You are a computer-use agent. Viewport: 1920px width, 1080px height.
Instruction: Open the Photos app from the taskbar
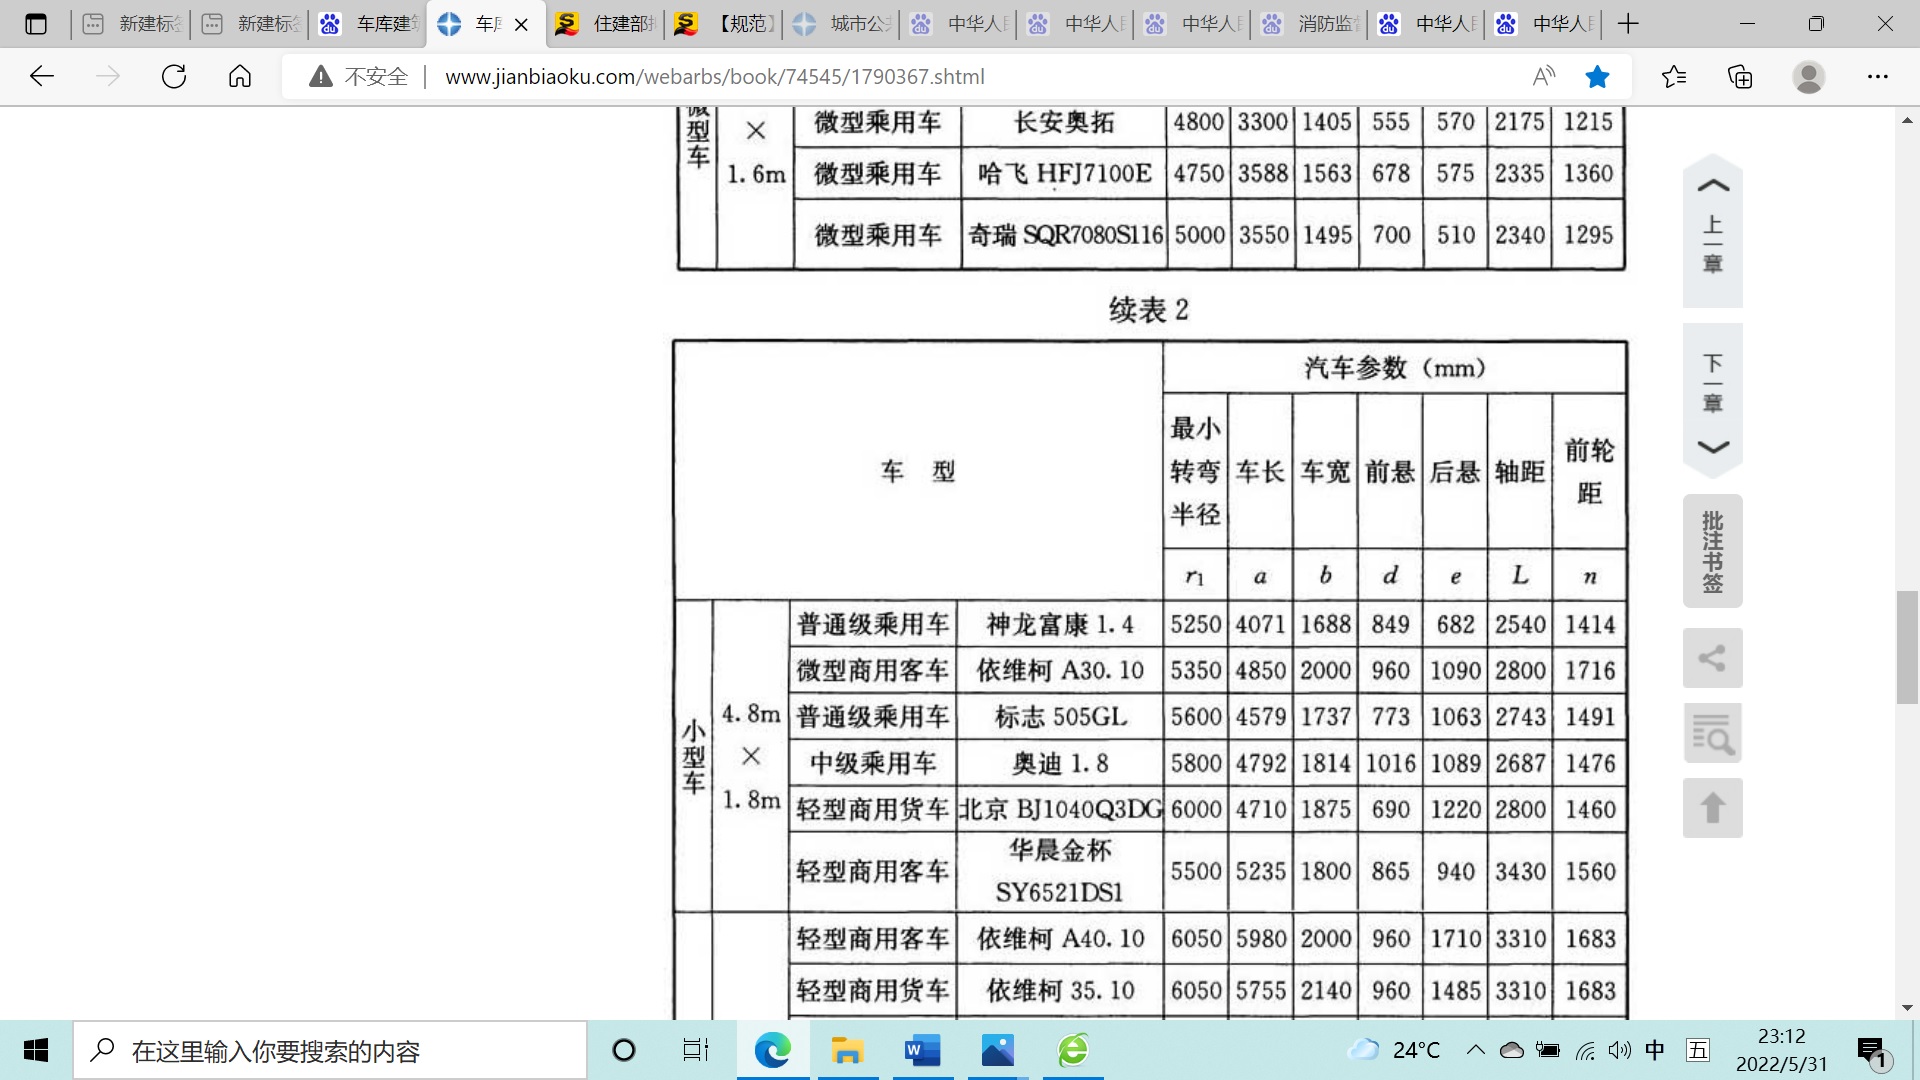click(997, 1050)
